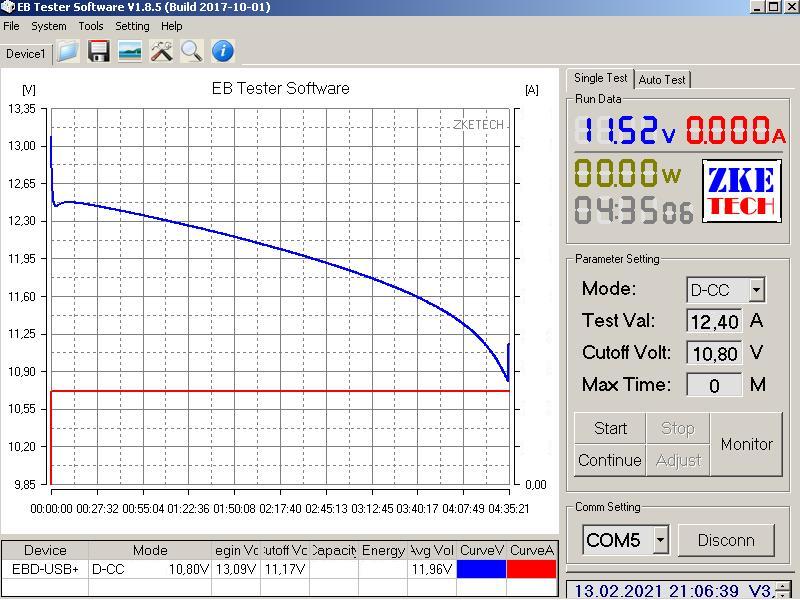
Task: Expand the Mode D-CC dropdown
Action: 757,290
